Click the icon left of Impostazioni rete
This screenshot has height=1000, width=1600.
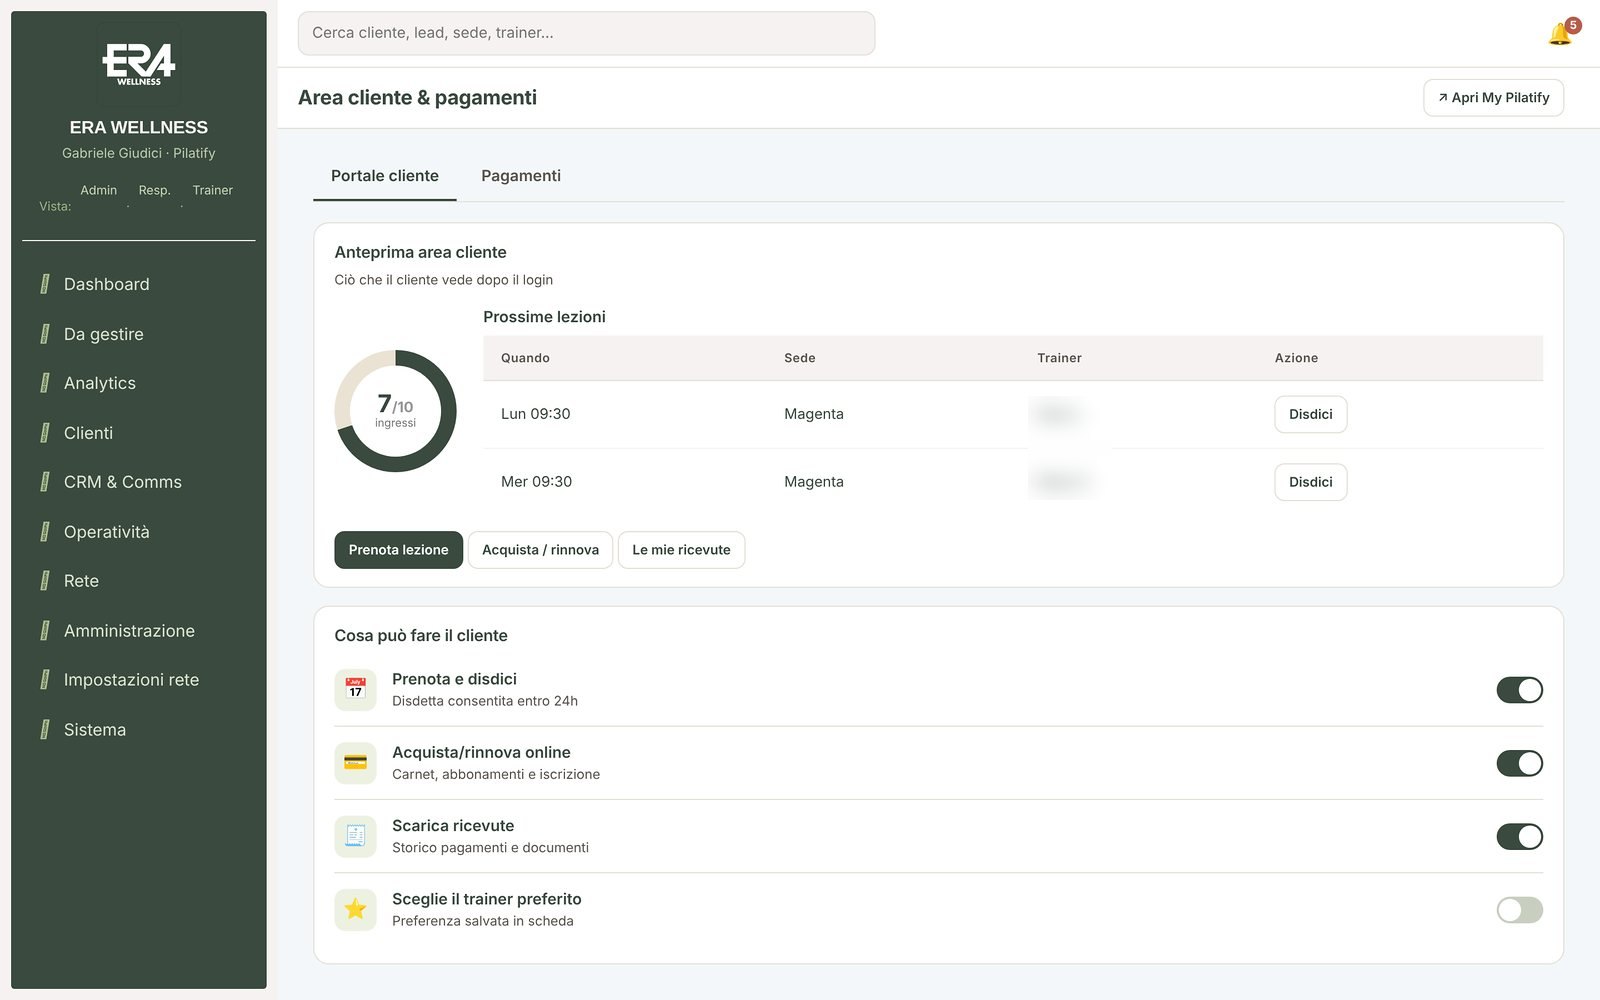[x=45, y=680]
